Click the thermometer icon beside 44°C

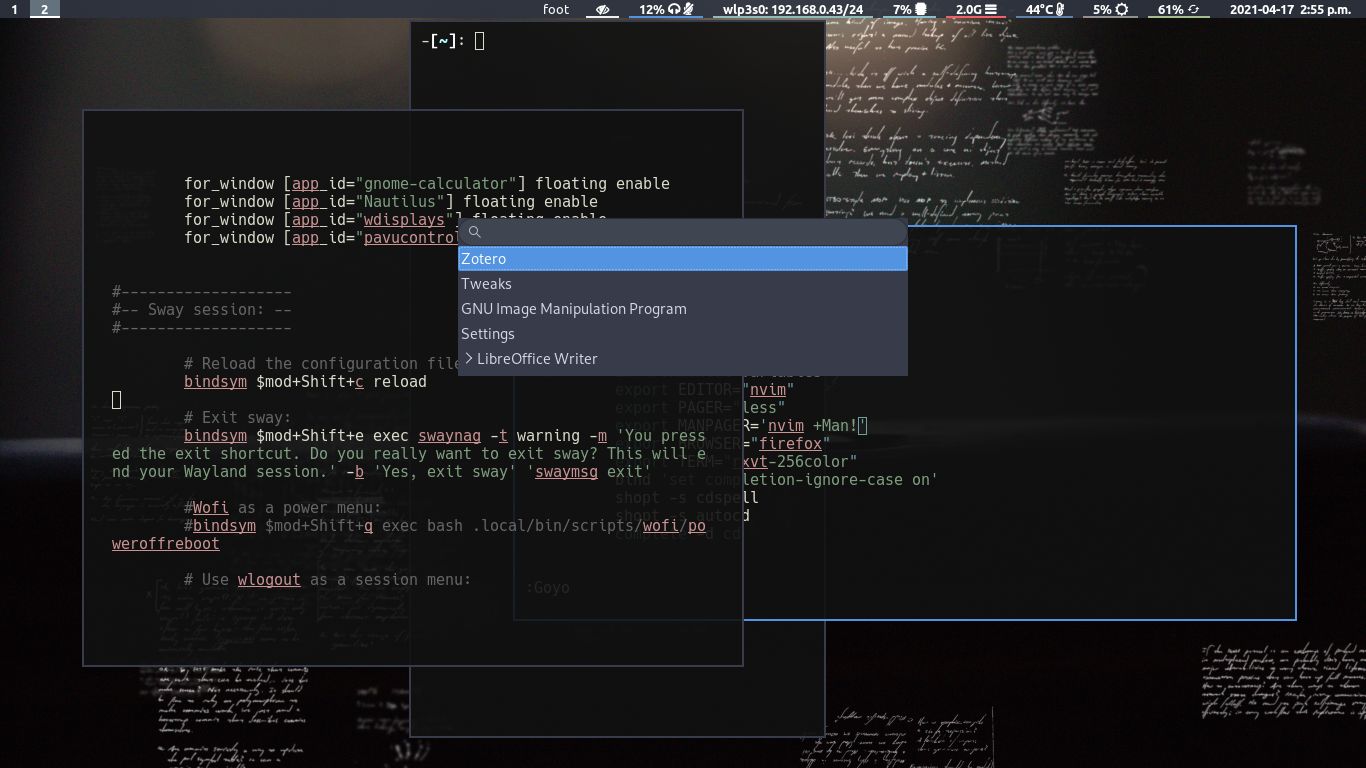tap(1059, 9)
